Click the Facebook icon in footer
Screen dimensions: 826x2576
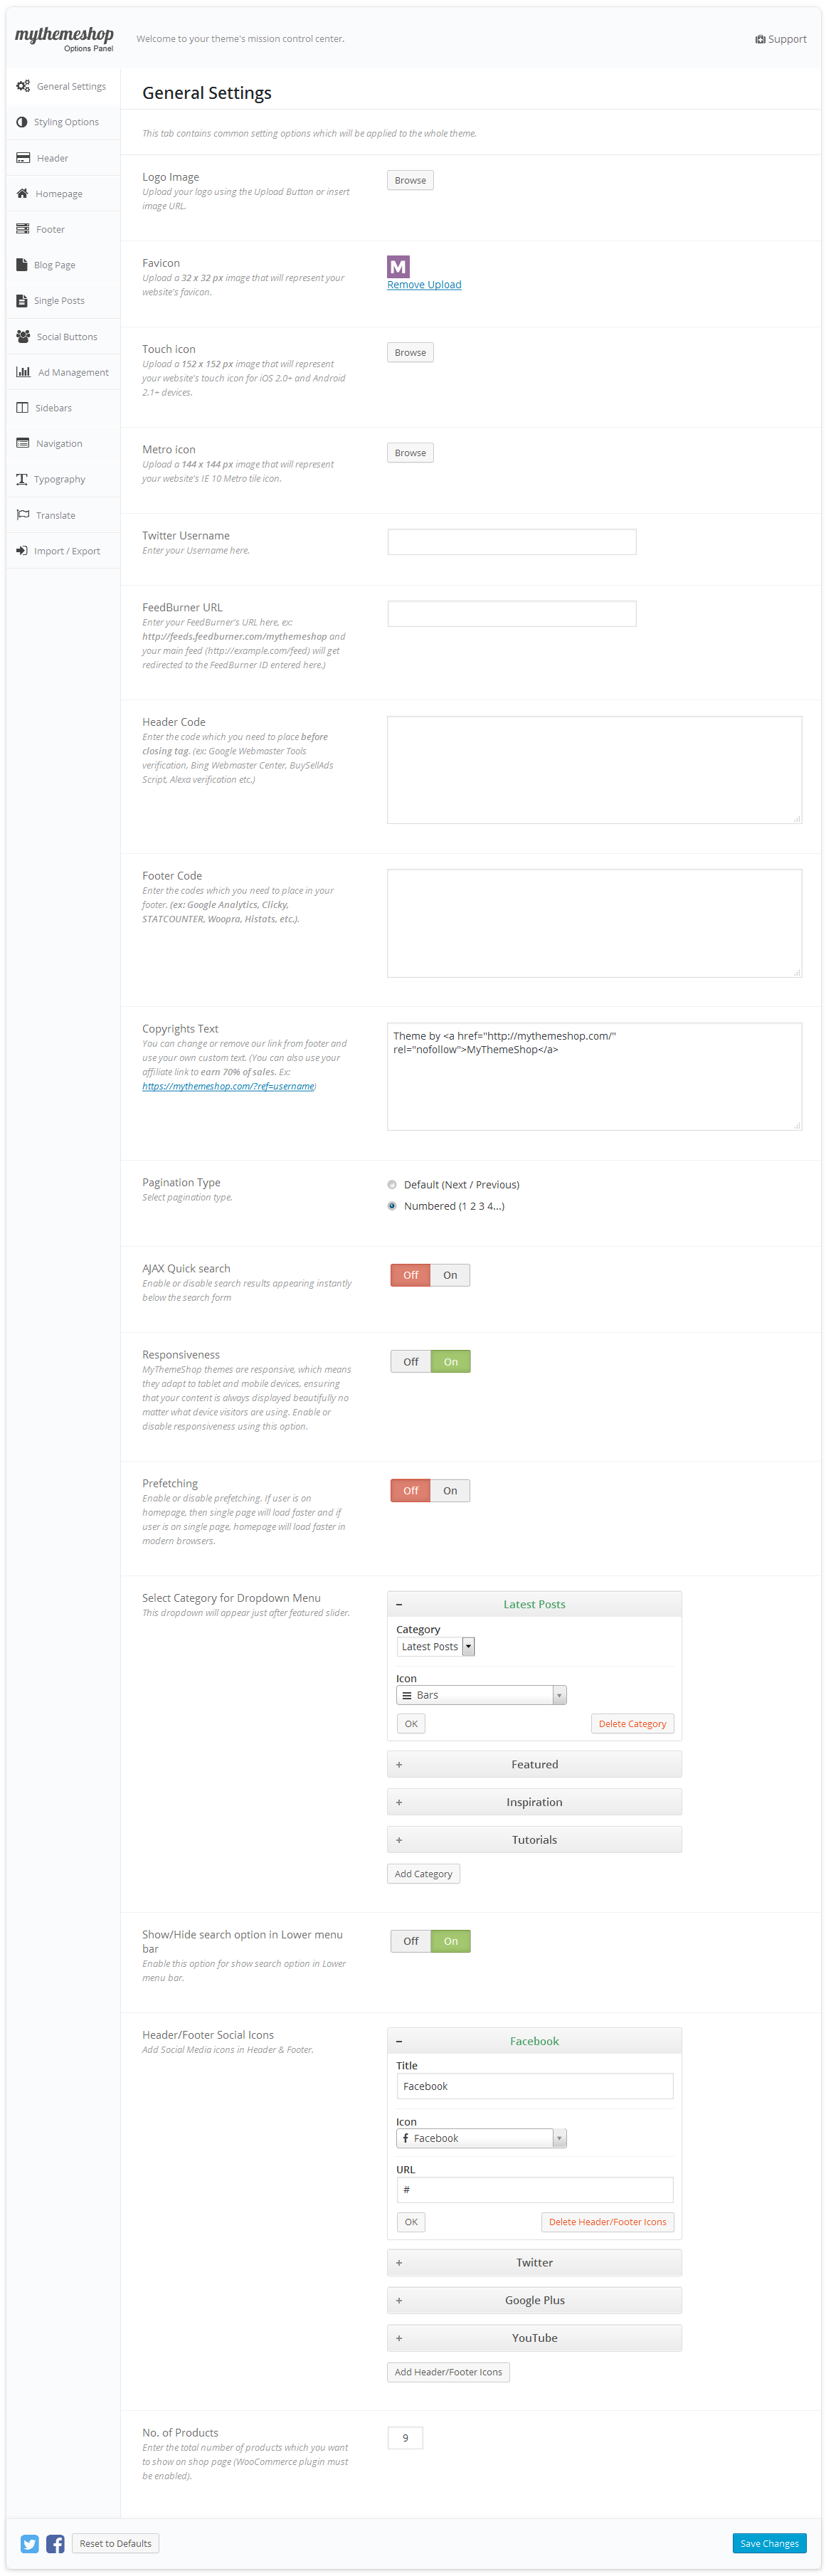(x=56, y=2543)
